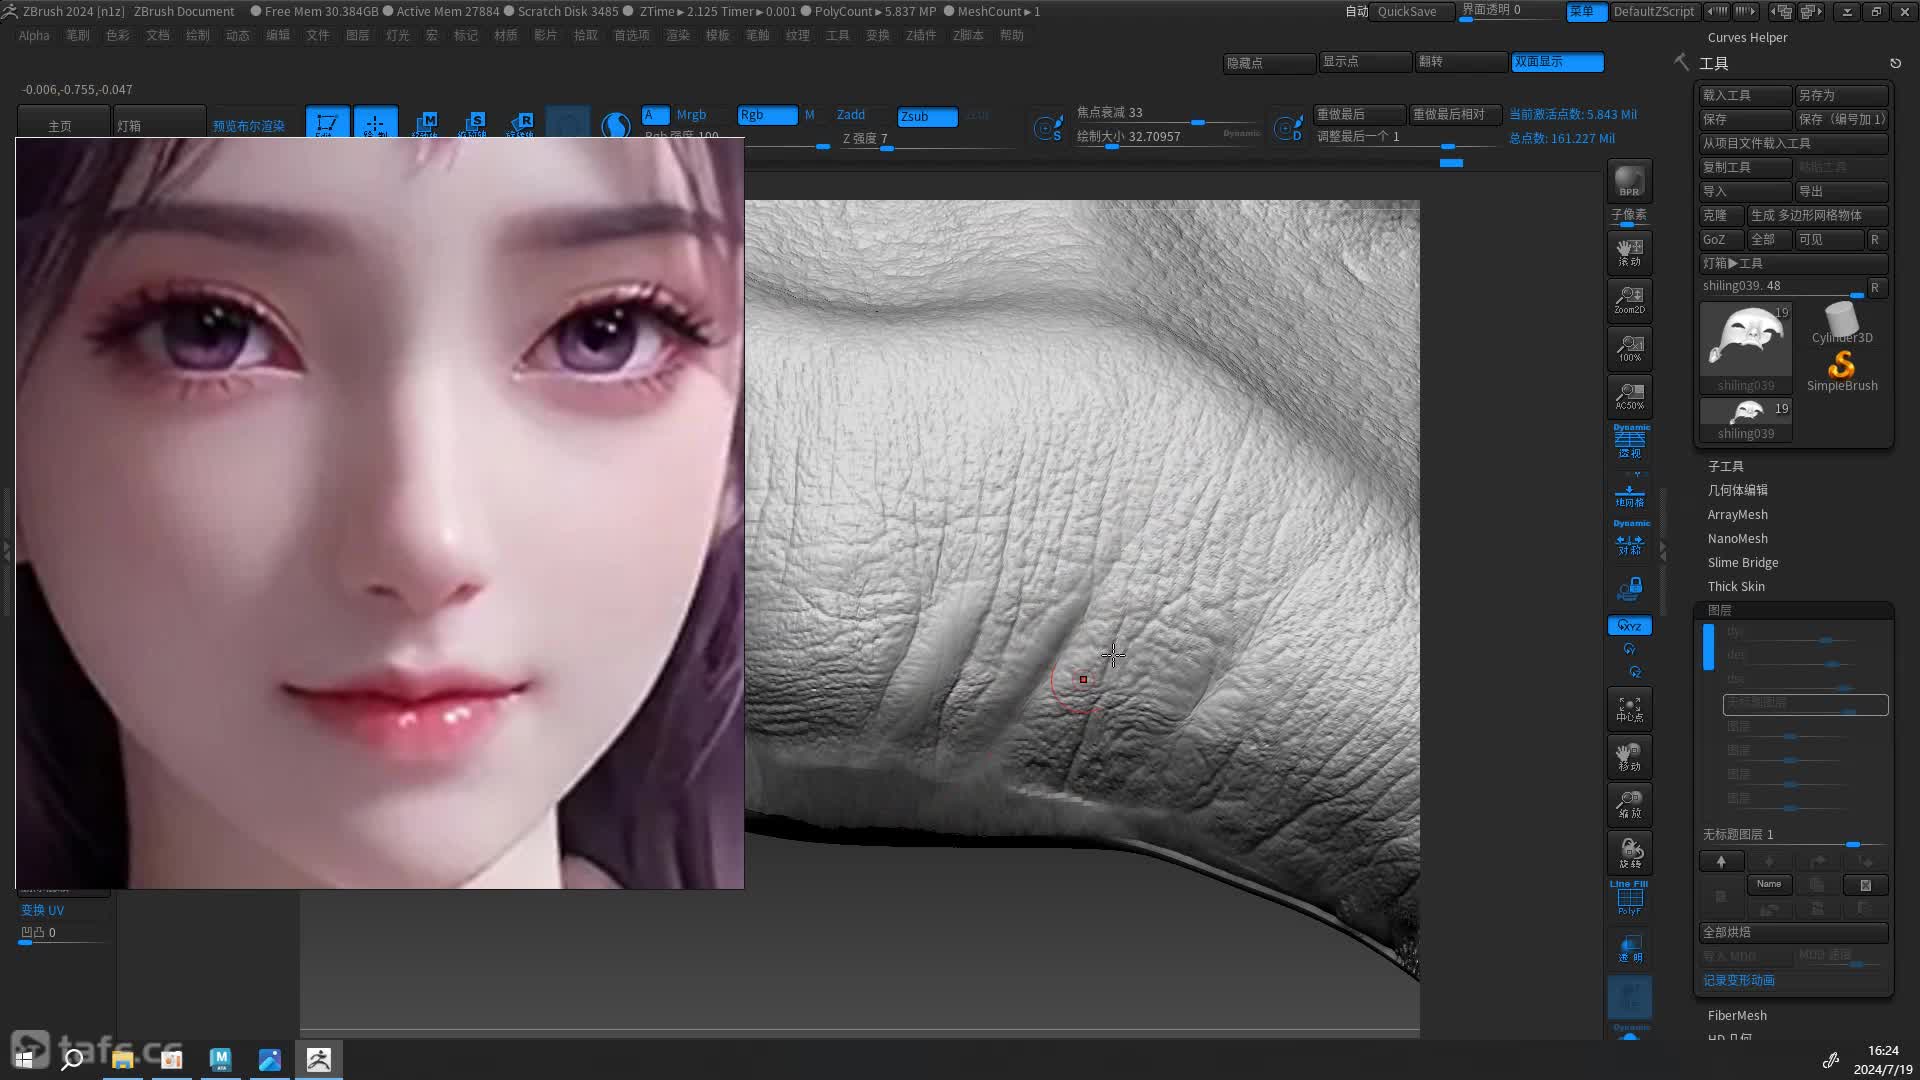
Task: Toggle the Rgb channel button
Action: [767, 115]
